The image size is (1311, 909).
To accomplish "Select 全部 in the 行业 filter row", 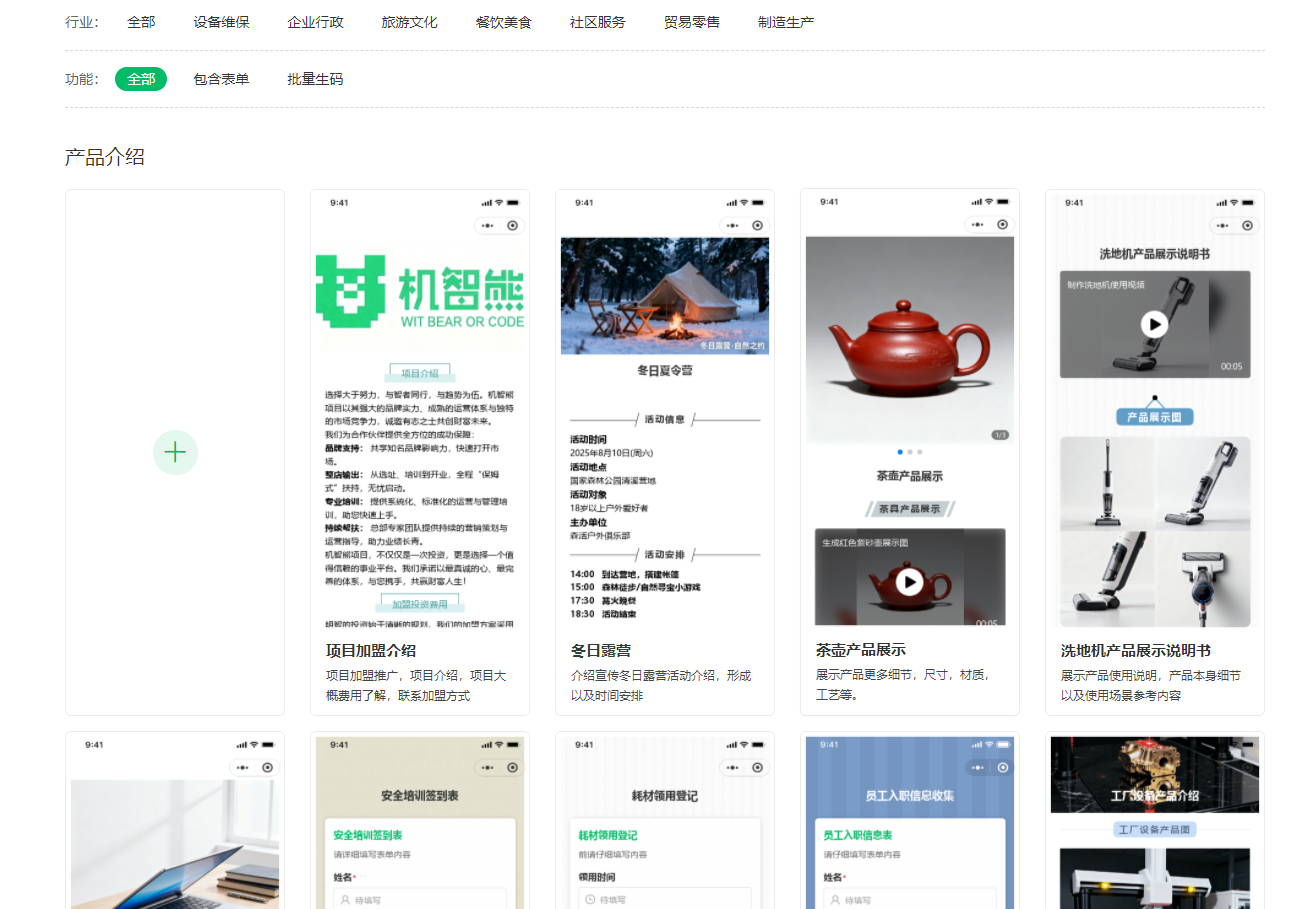I will [x=141, y=22].
